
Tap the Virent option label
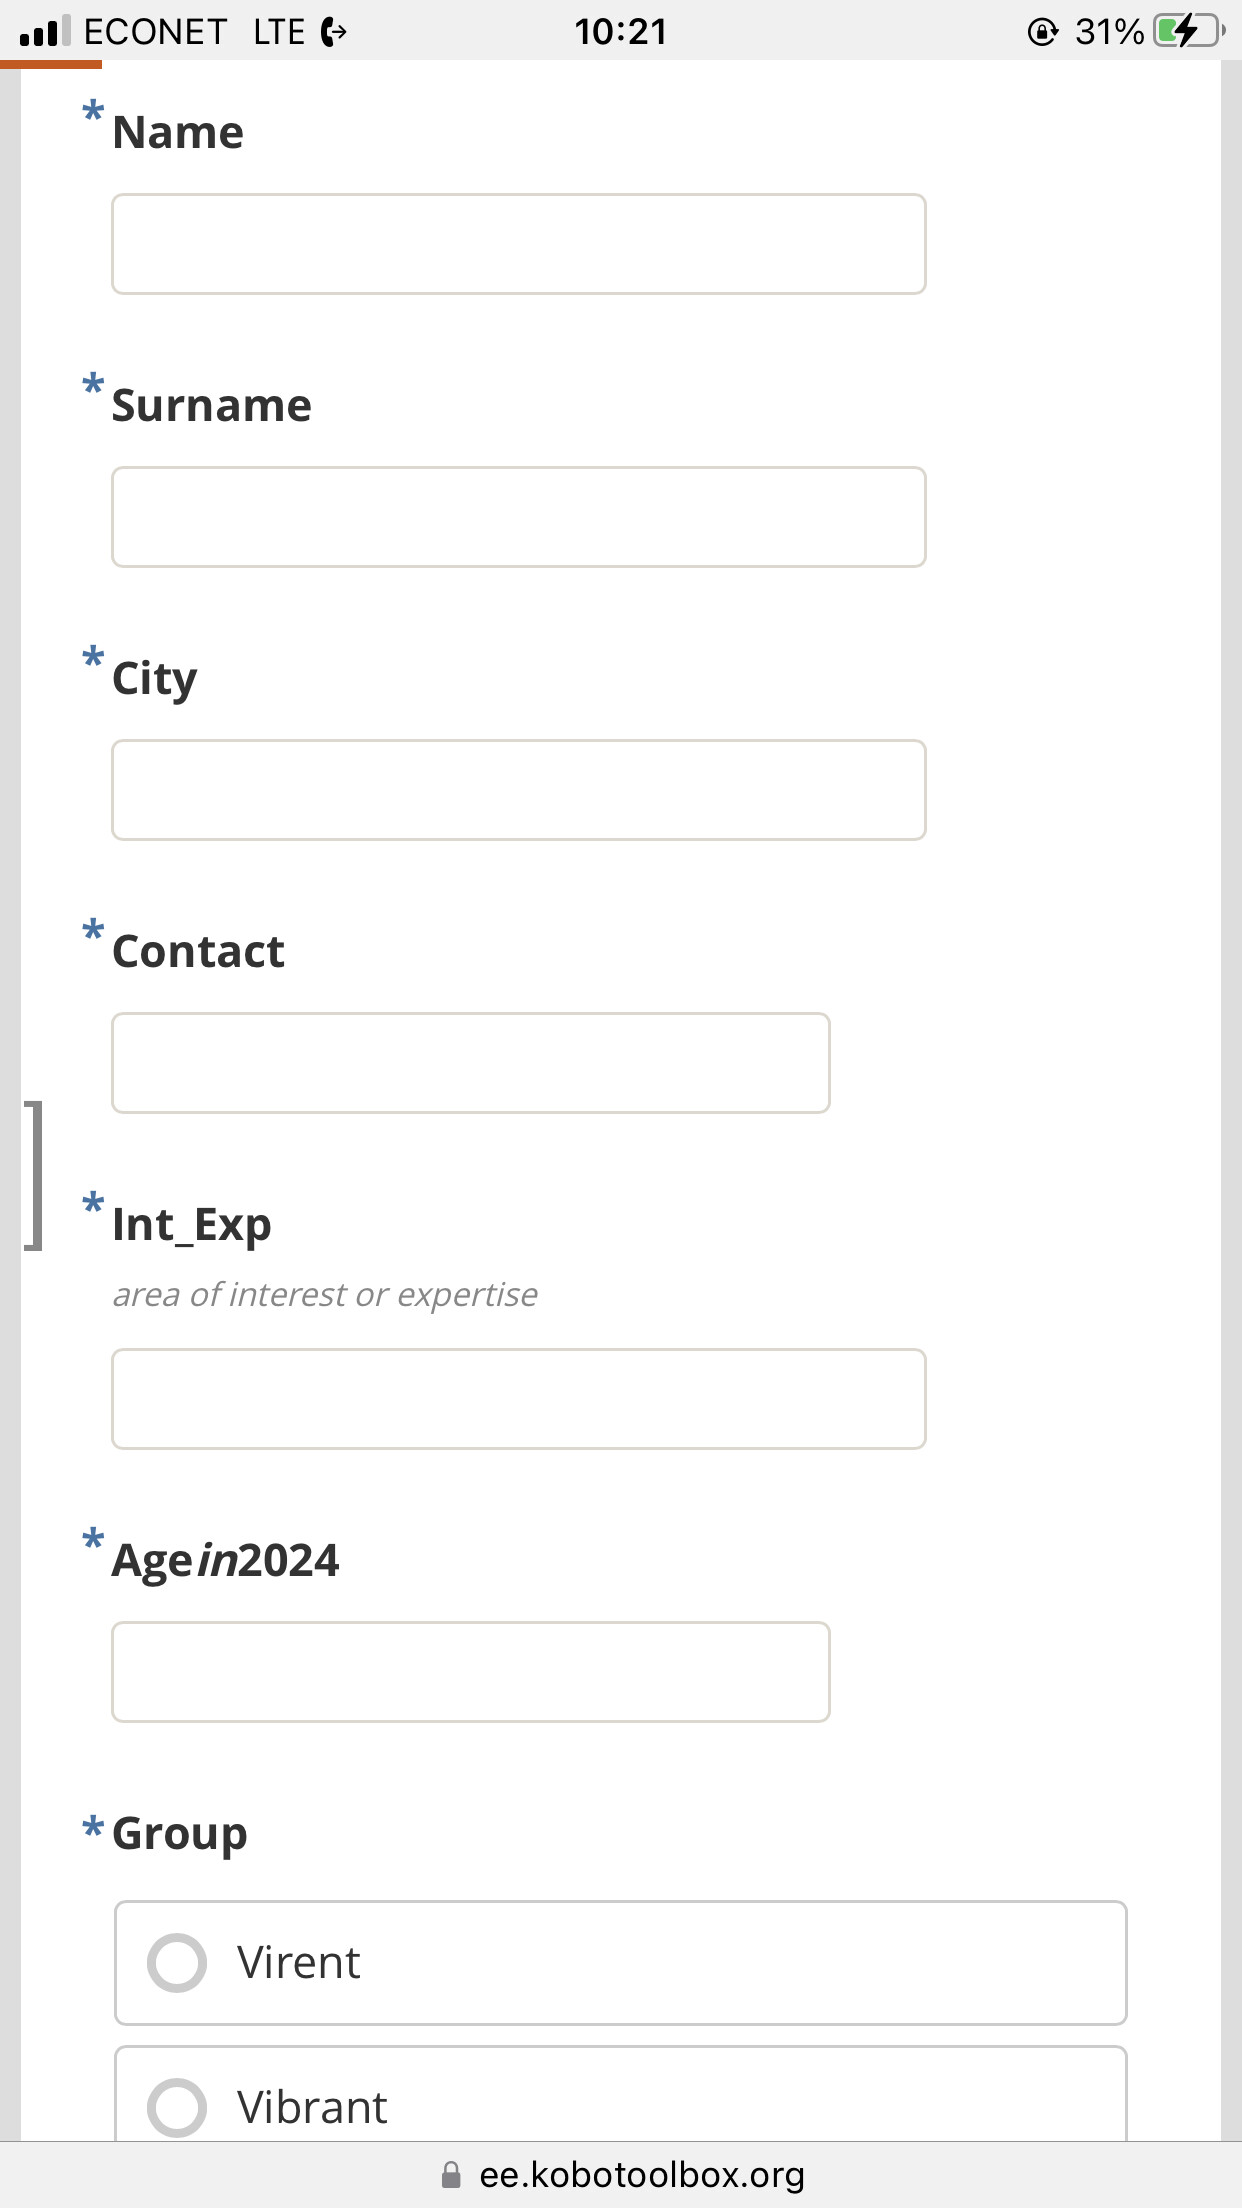(298, 1963)
